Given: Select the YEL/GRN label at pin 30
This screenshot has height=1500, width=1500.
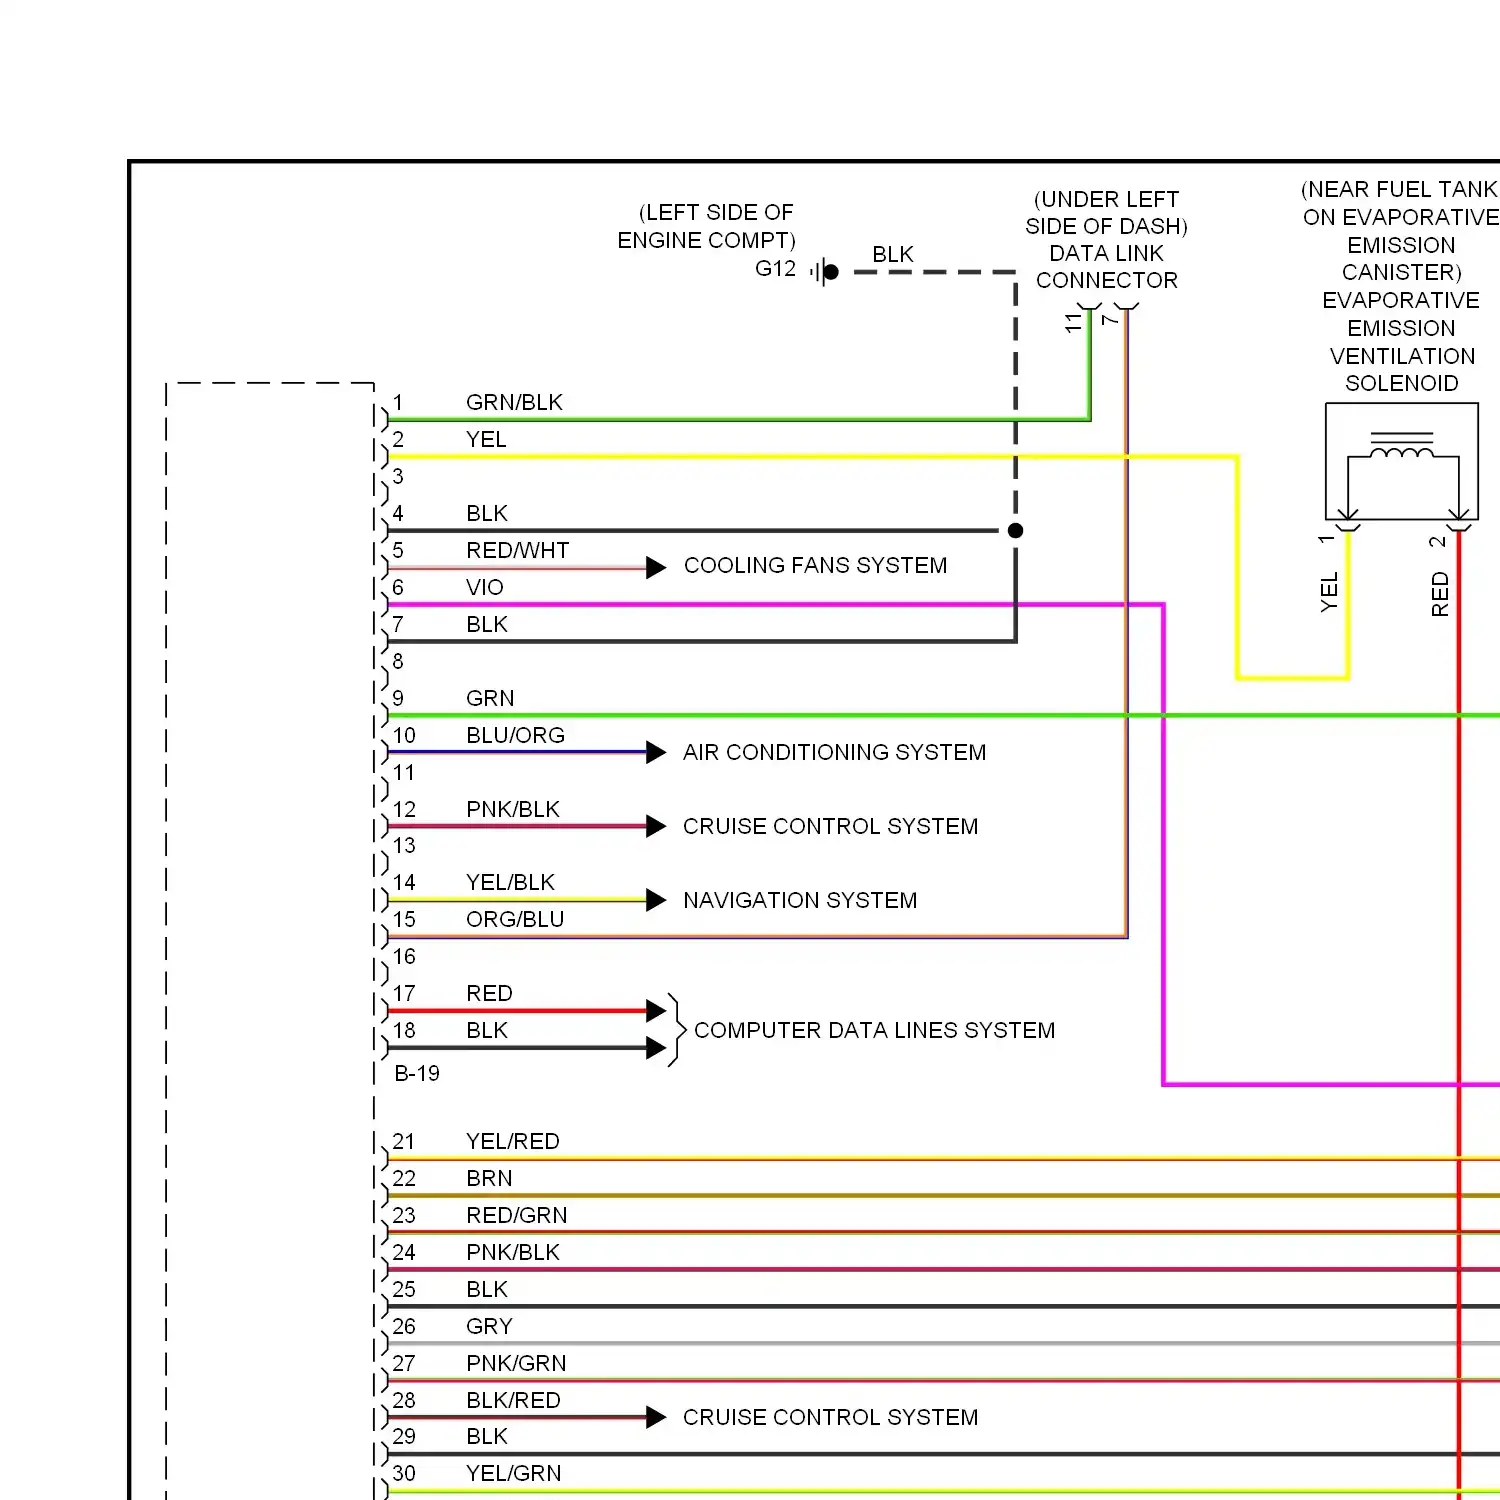Looking at the screenshot, I should (513, 1473).
